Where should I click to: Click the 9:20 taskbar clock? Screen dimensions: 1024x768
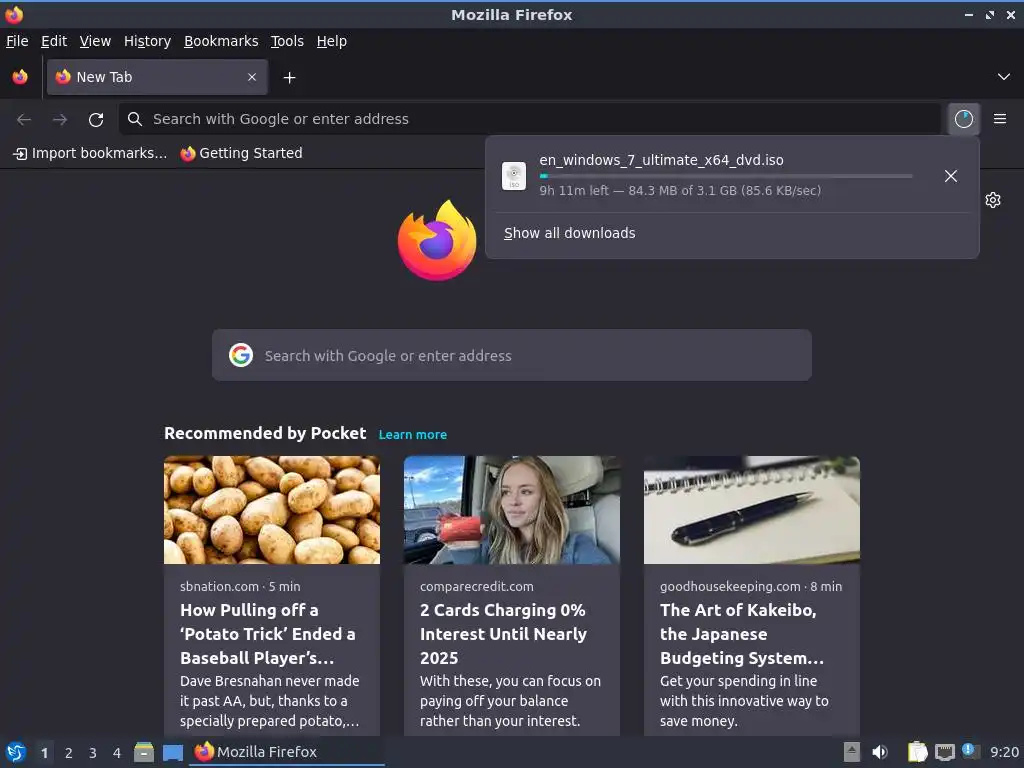[x=1004, y=753]
